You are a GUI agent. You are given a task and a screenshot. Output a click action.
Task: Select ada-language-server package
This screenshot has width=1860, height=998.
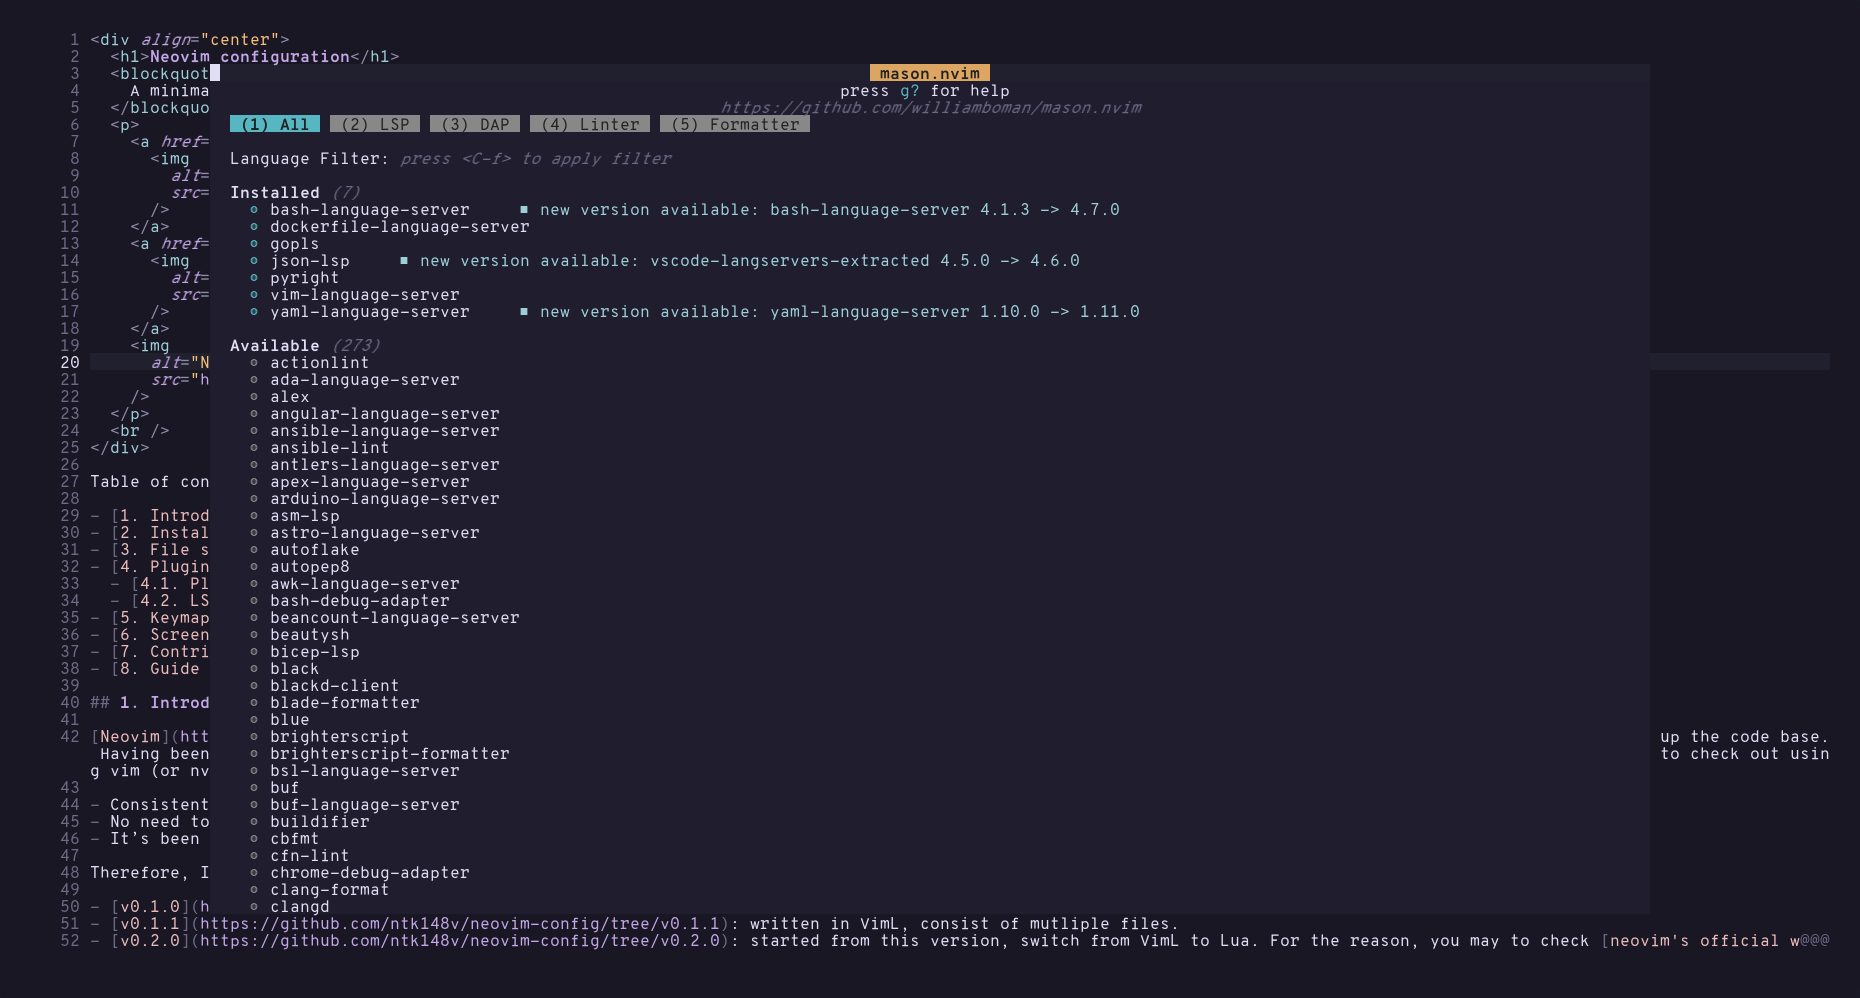click(x=365, y=379)
